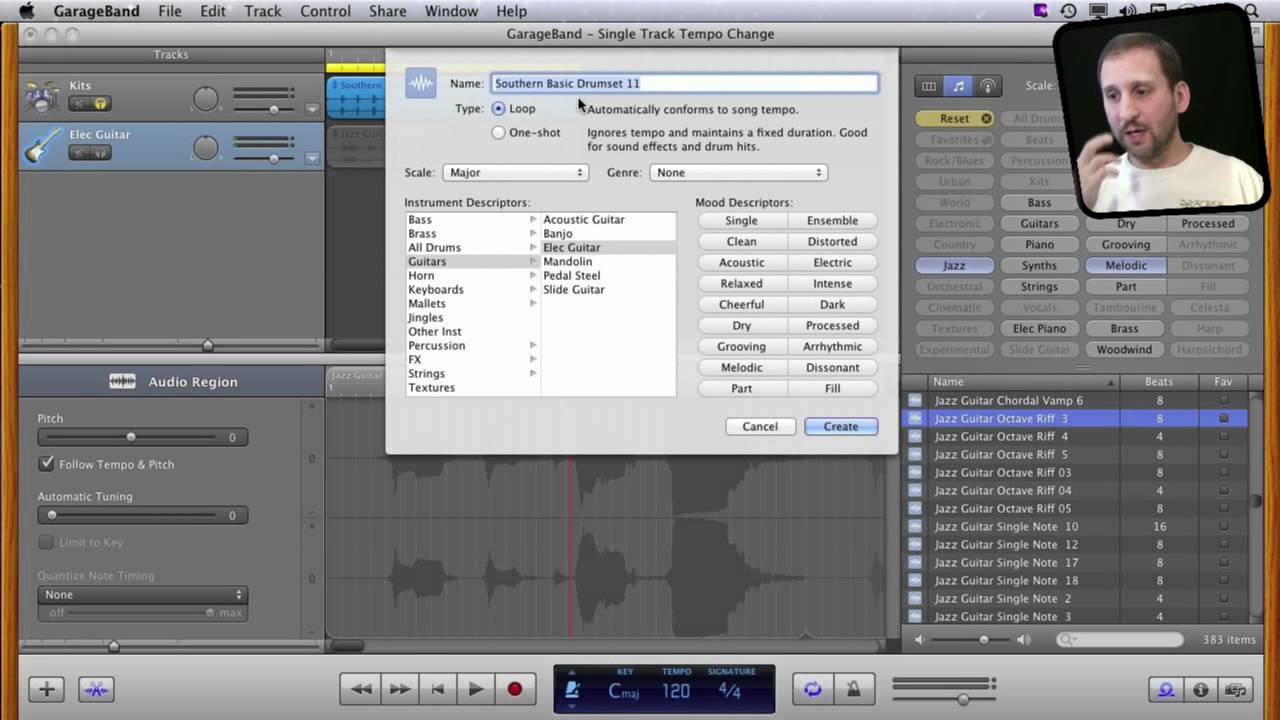Solo the Elec Guitar track
1280x720 pixels.
click(x=99, y=153)
